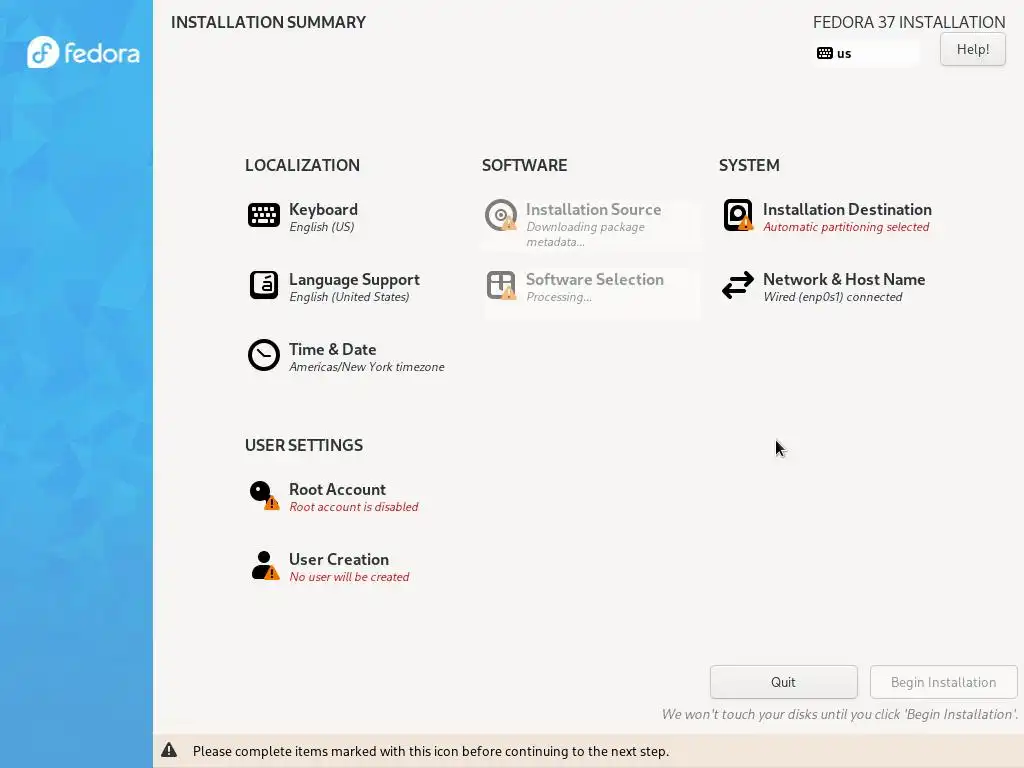1024x768 pixels.
Task: Click the Software Selection package icon
Action: [501, 285]
